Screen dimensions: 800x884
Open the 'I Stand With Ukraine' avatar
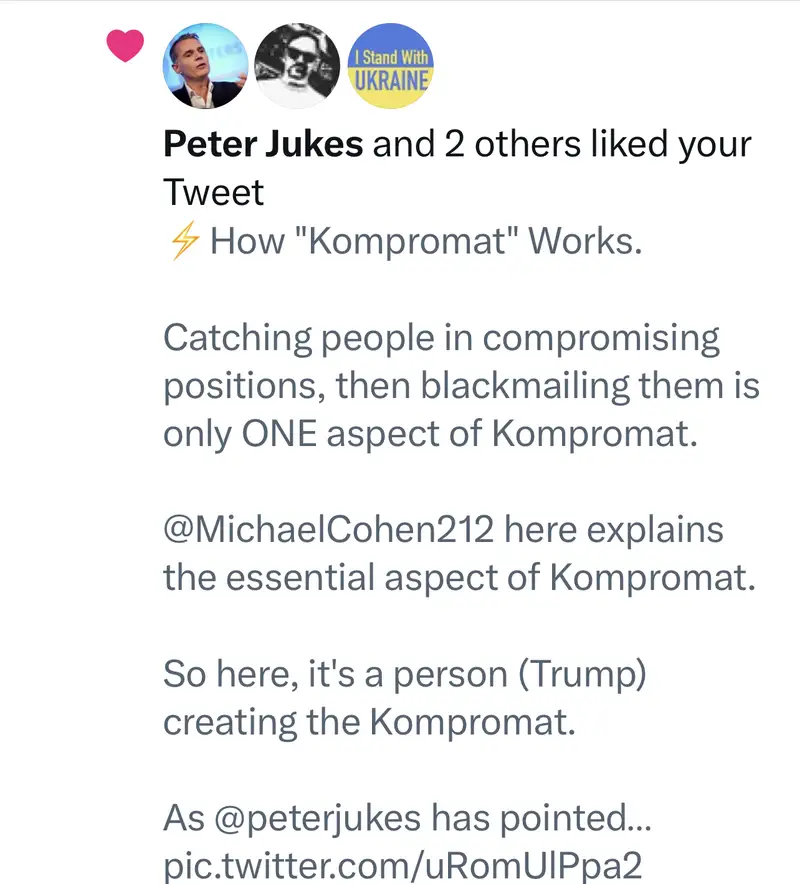click(389, 66)
